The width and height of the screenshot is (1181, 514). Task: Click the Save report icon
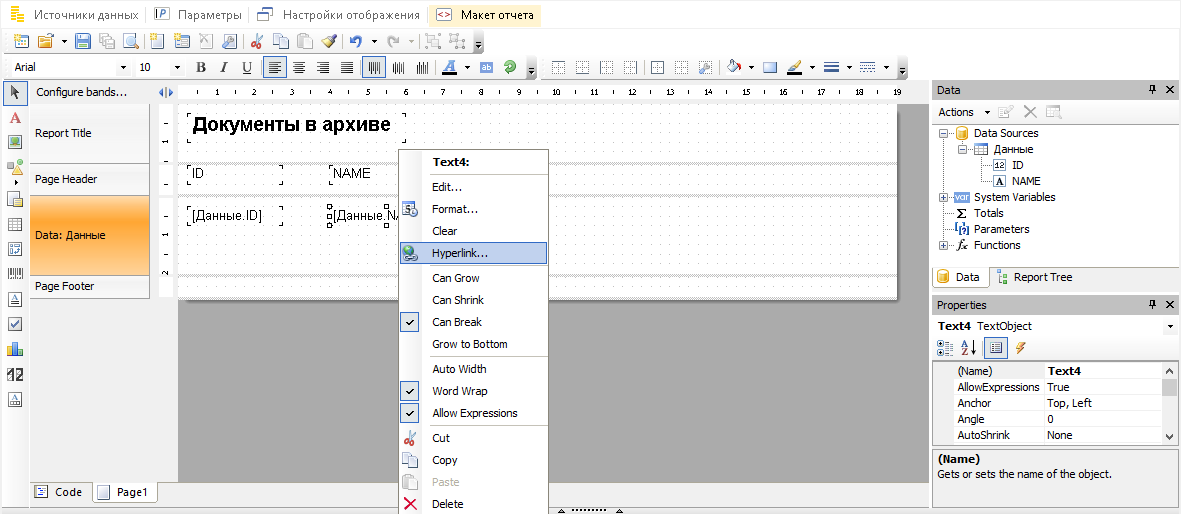point(83,41)
